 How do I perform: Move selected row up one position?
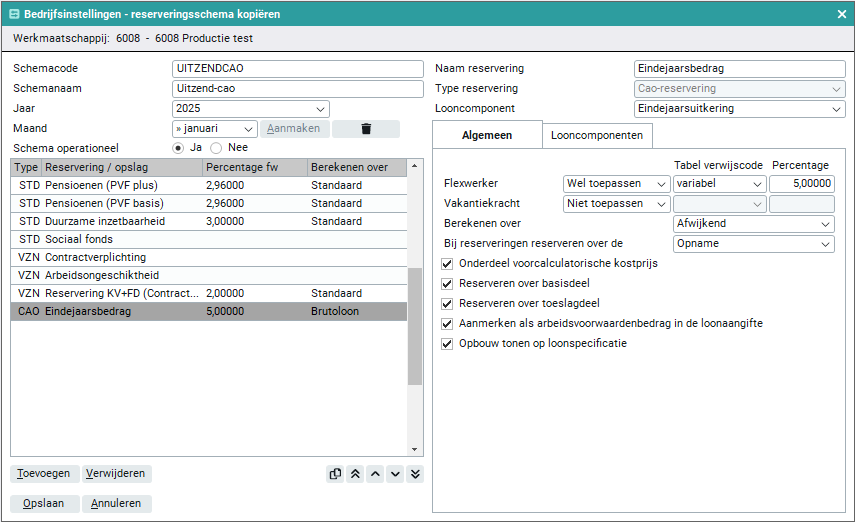tap(375, 474)
